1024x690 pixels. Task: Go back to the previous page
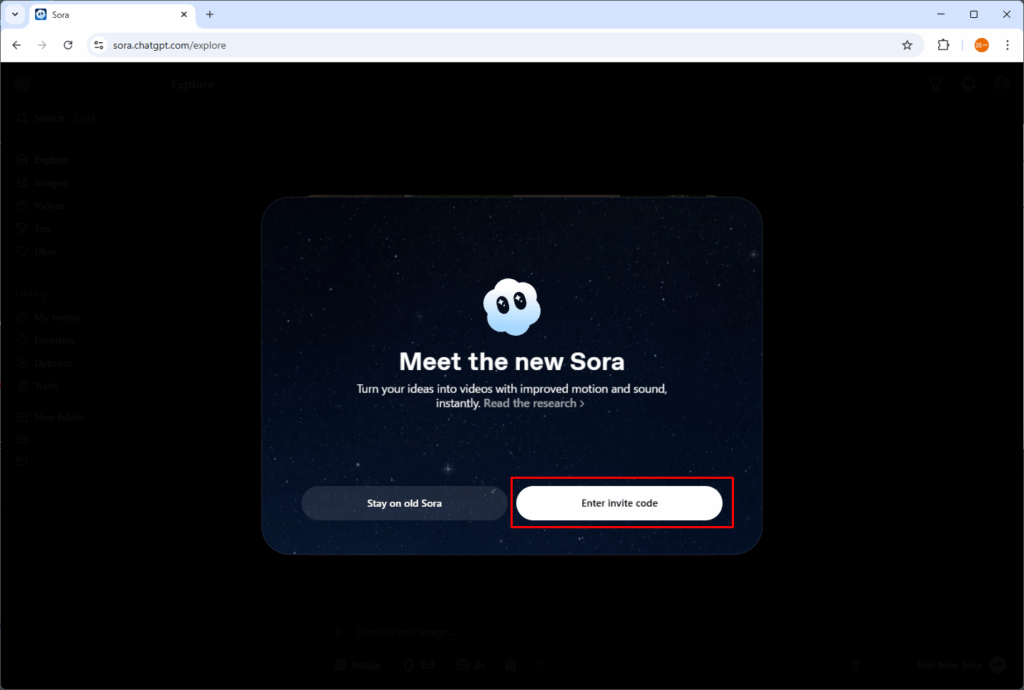[16, 45]
